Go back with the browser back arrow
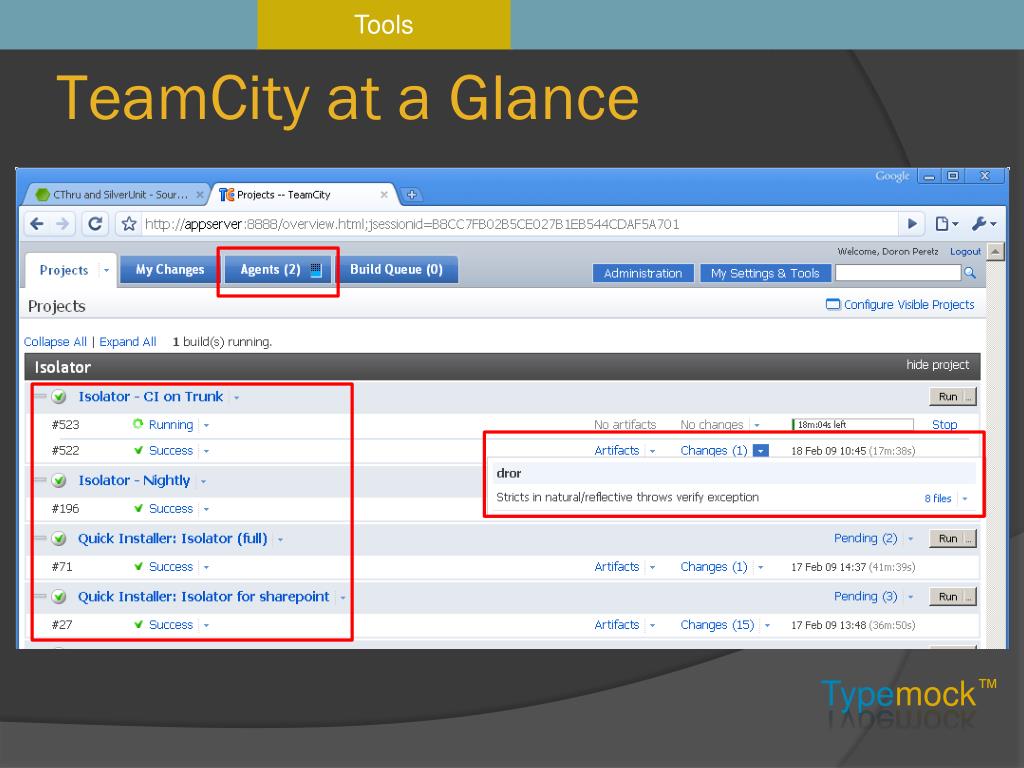Viewport: 1024px width, 768px height. pos(37,224)
